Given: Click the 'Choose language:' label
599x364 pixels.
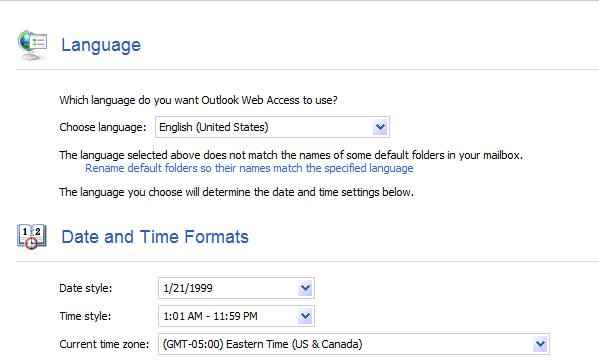Looking at the screenshot, I should (x=103, y=127).
